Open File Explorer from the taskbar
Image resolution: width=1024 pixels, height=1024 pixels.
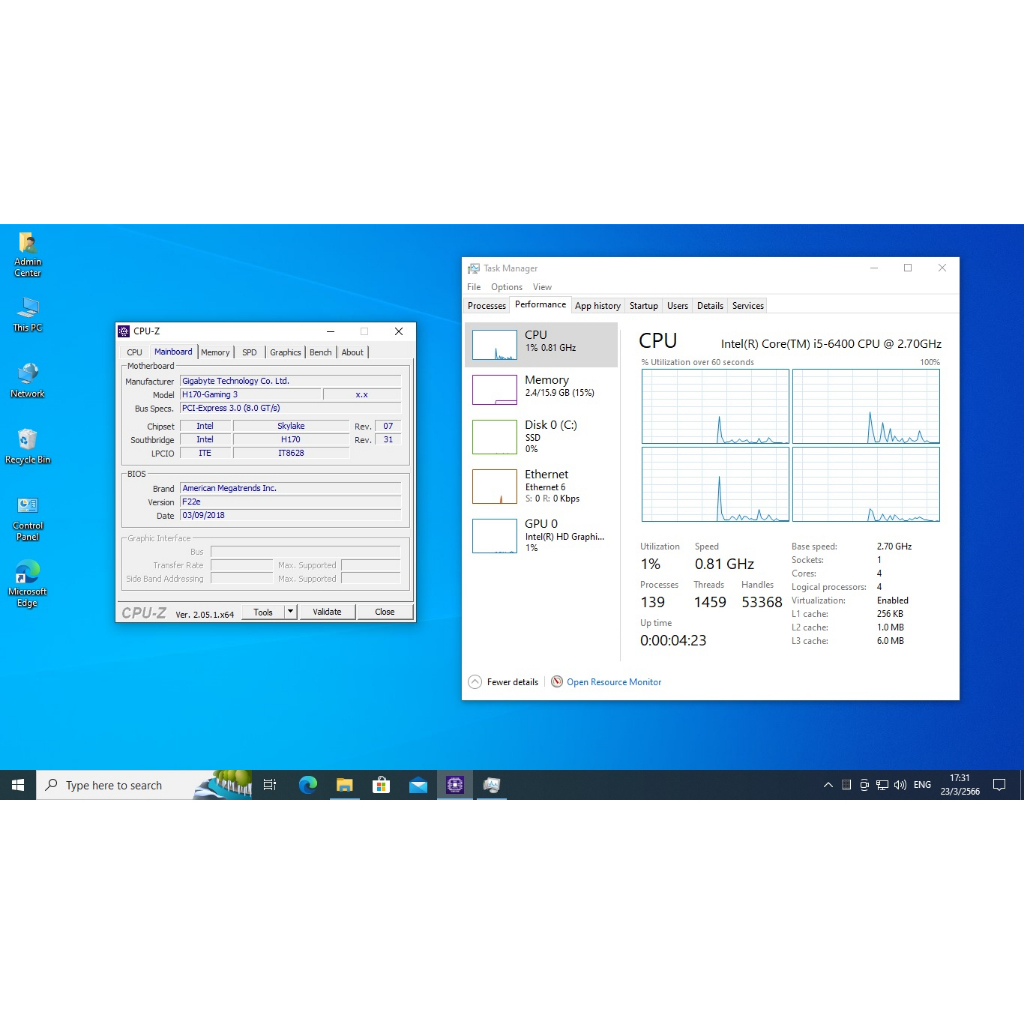pos(344,785)
